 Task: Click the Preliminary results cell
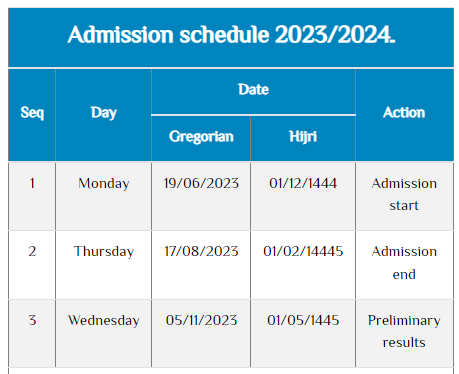coord(404,331)
